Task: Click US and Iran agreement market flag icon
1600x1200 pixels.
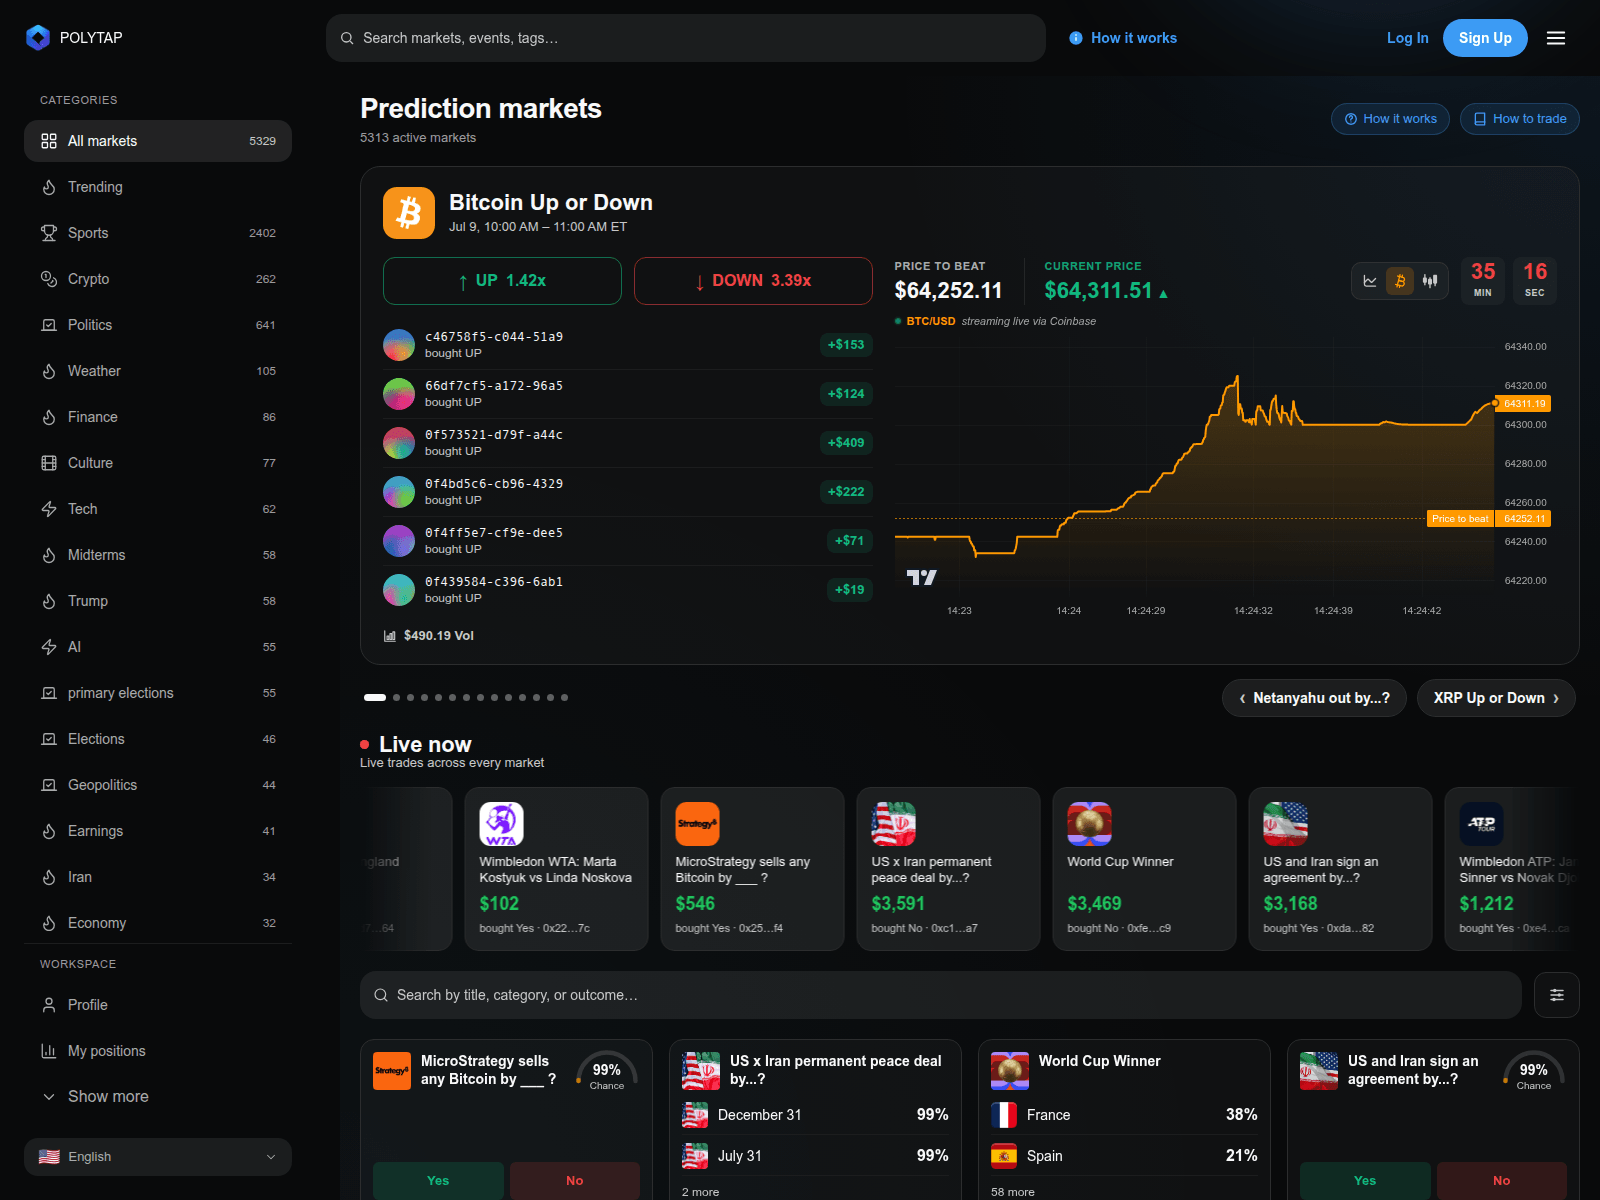Action: tap(1319, 1071)
